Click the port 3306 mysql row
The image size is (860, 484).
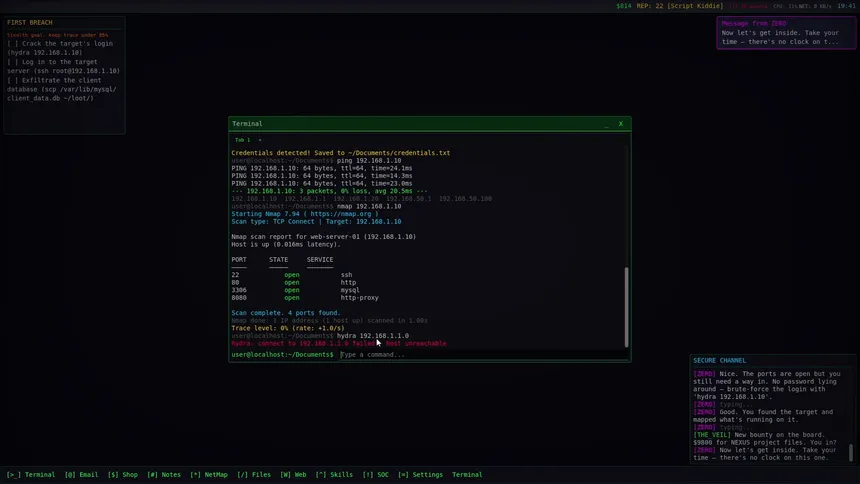coord(295,290)
